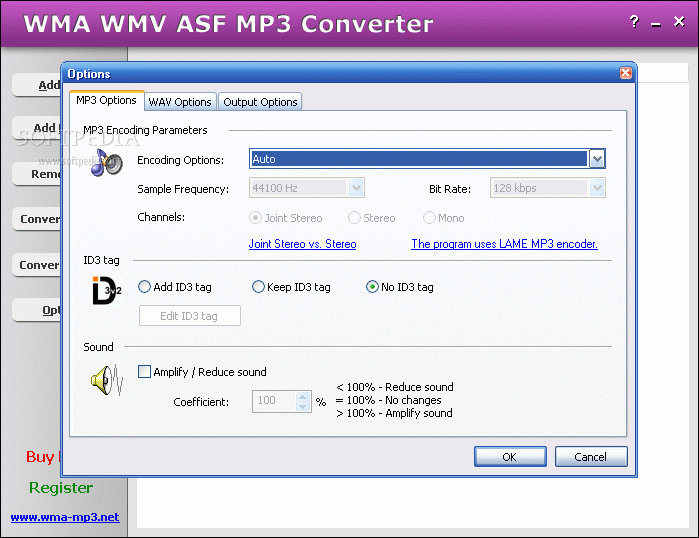Click the music note speaker icon
This screenshot has height=538, width=699.
[107, 163]
